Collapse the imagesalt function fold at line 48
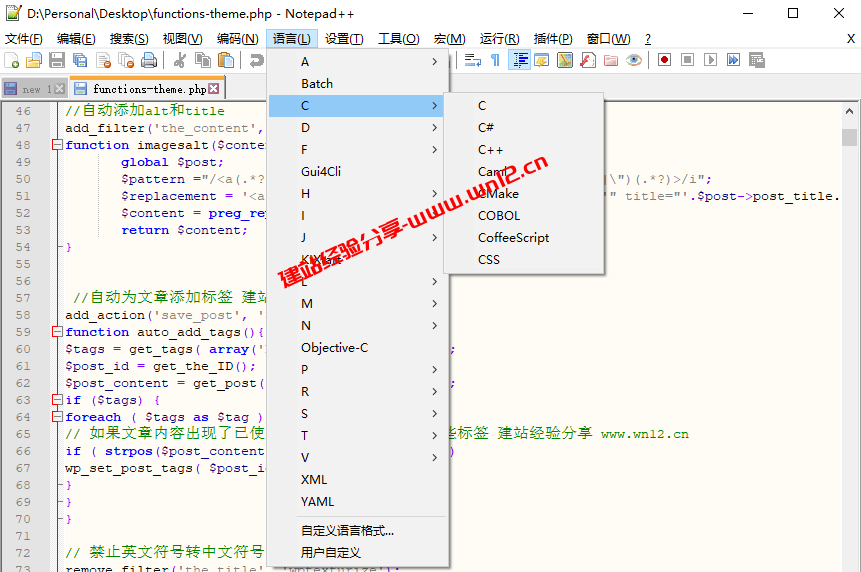 tap(57, 145)
